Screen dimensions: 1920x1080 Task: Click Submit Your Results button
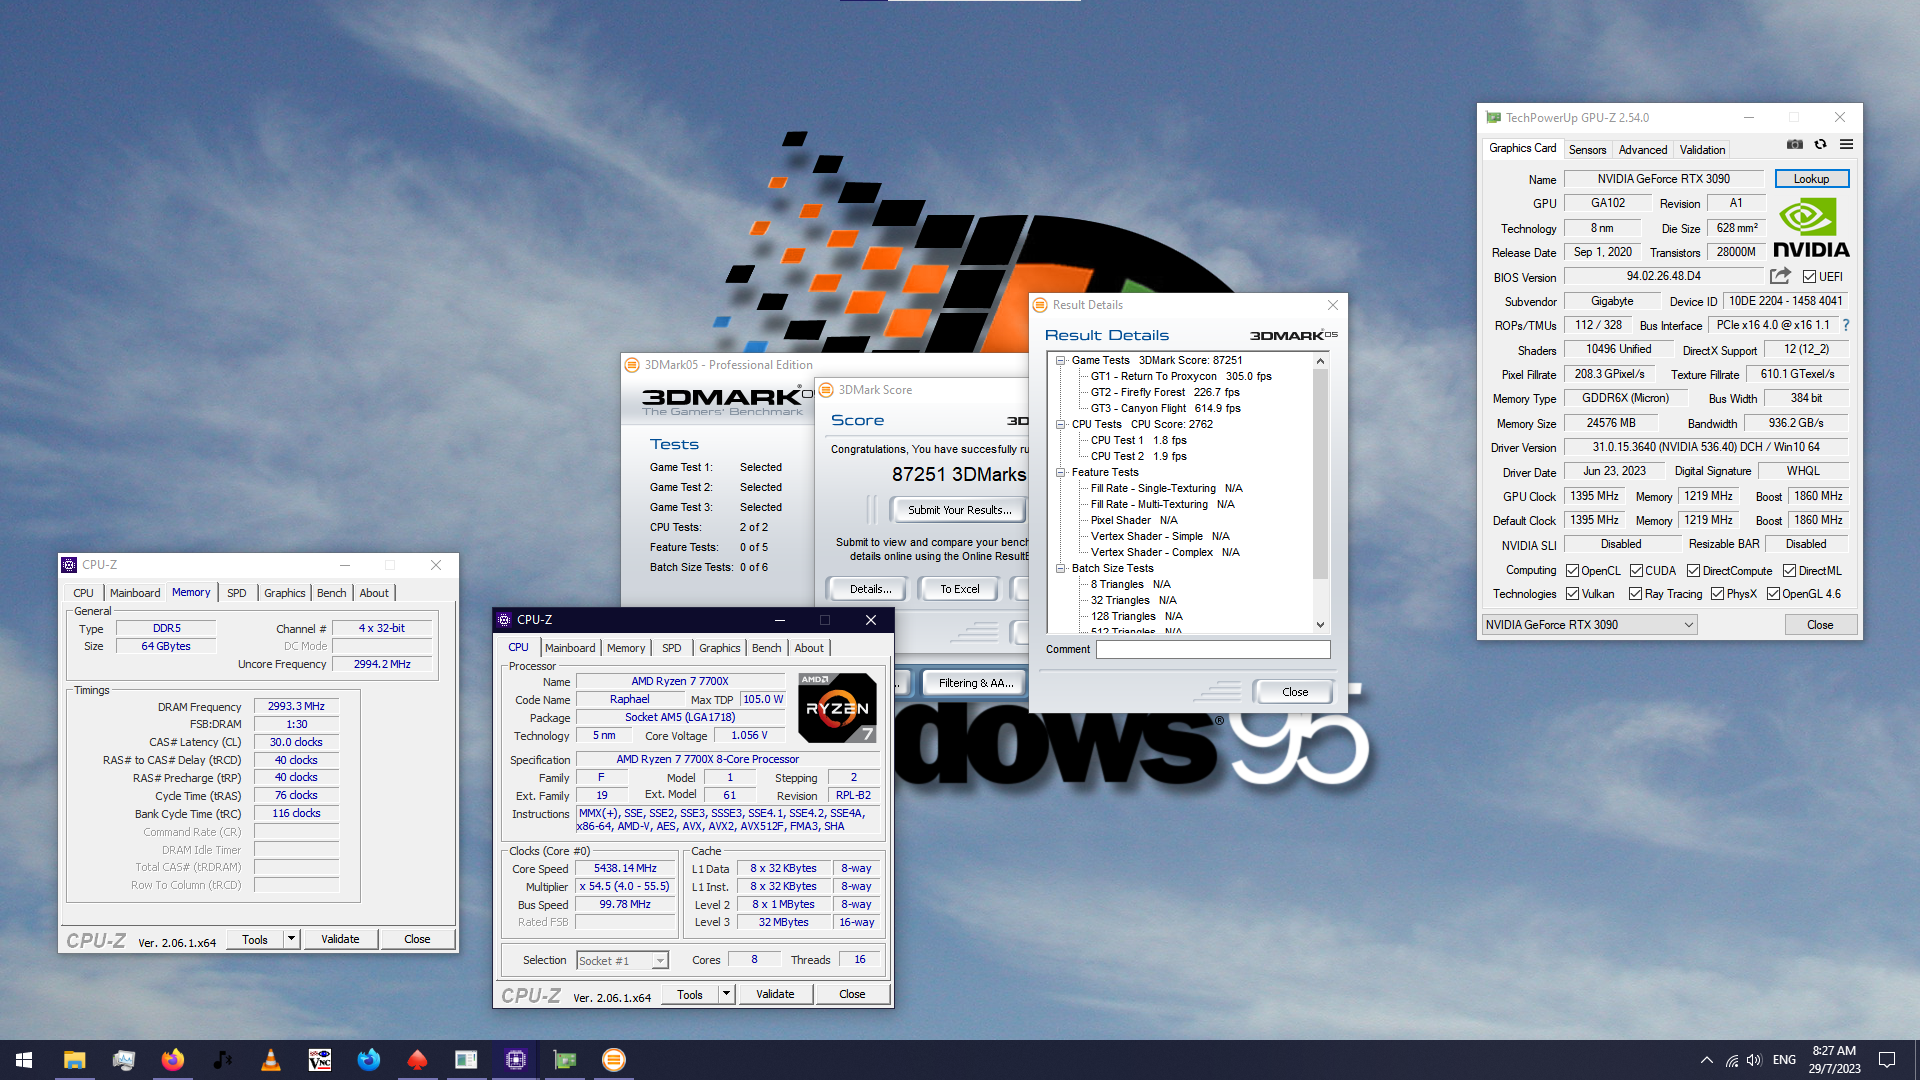coord(959,510)
